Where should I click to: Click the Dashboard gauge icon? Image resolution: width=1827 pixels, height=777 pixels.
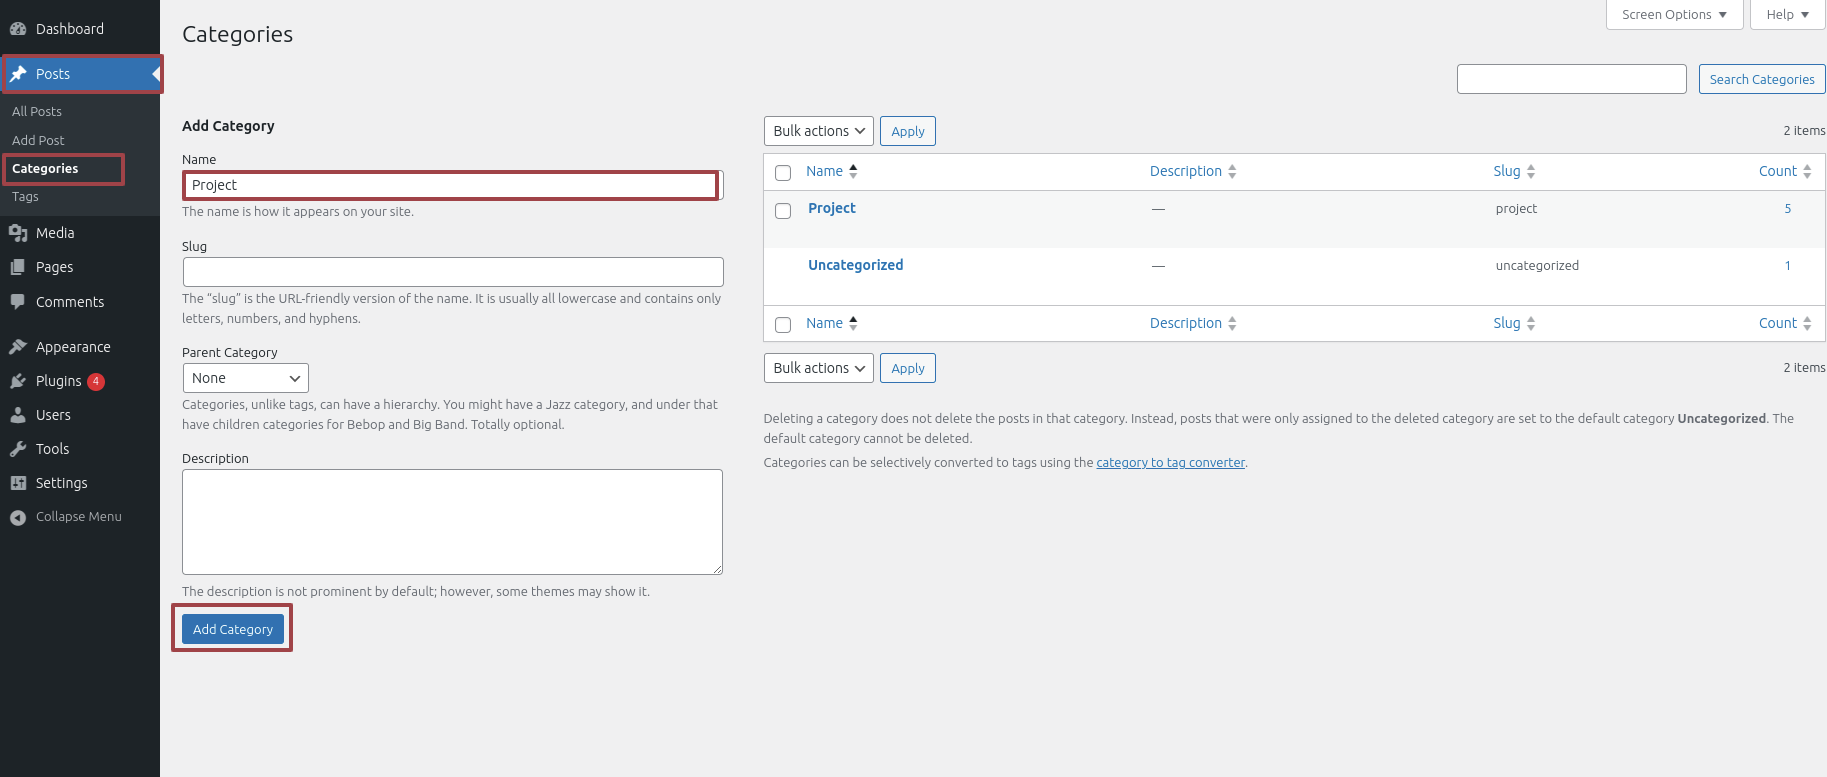[x=18, y=29]
